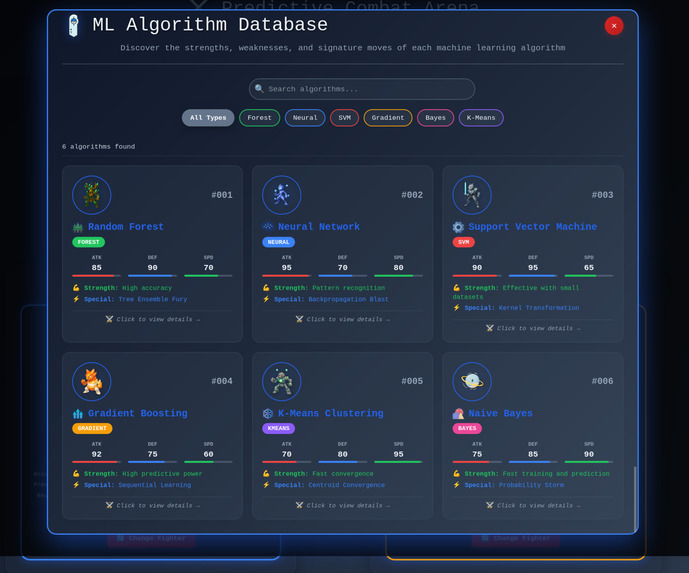Click the orange GRADIENT type badge
Viewport: 689px width, 573px height.
92,428
